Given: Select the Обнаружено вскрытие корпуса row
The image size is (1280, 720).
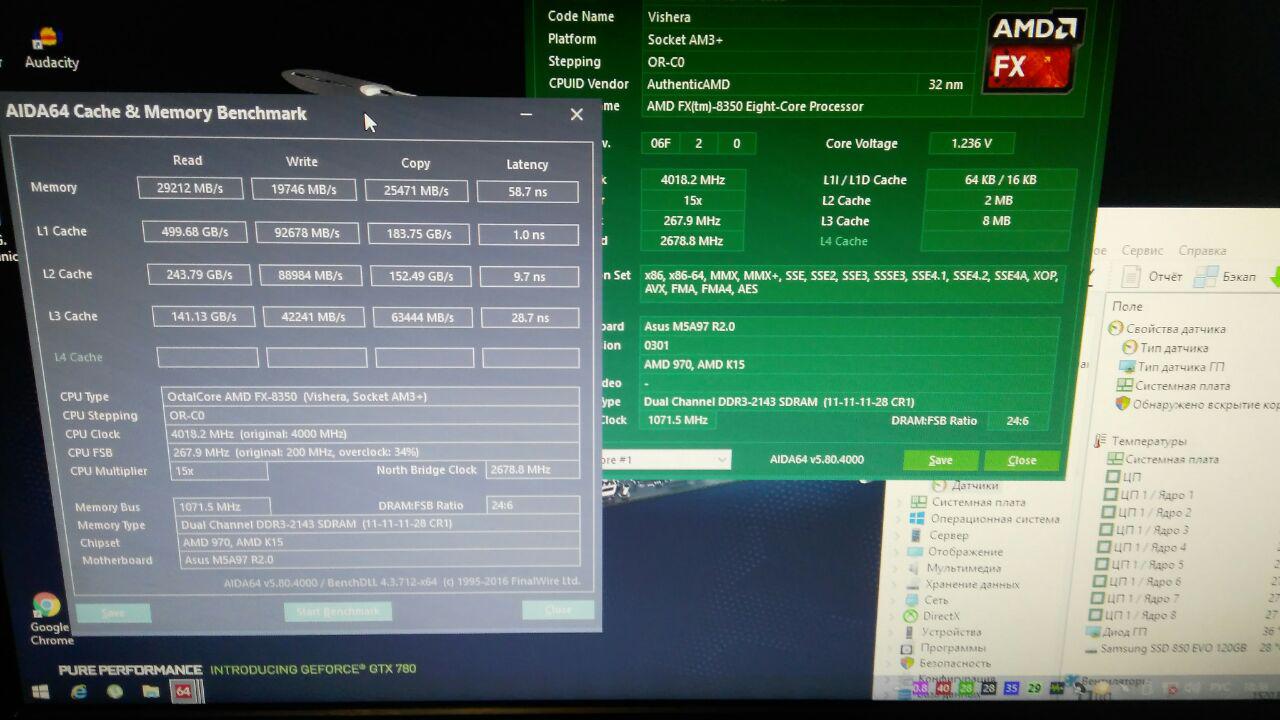Looking at the screenshot, I should [1197, 404].
